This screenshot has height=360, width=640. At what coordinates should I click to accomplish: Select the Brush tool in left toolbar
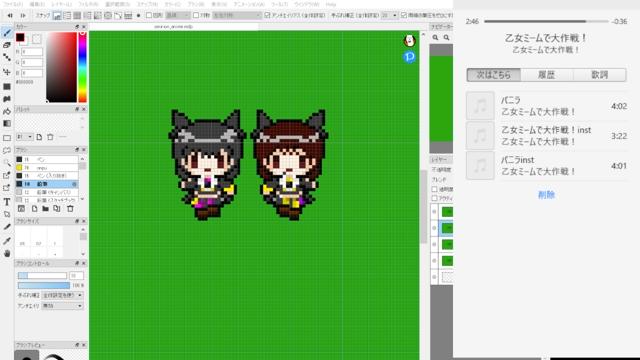pyautogui.click(x=7, y=32)
